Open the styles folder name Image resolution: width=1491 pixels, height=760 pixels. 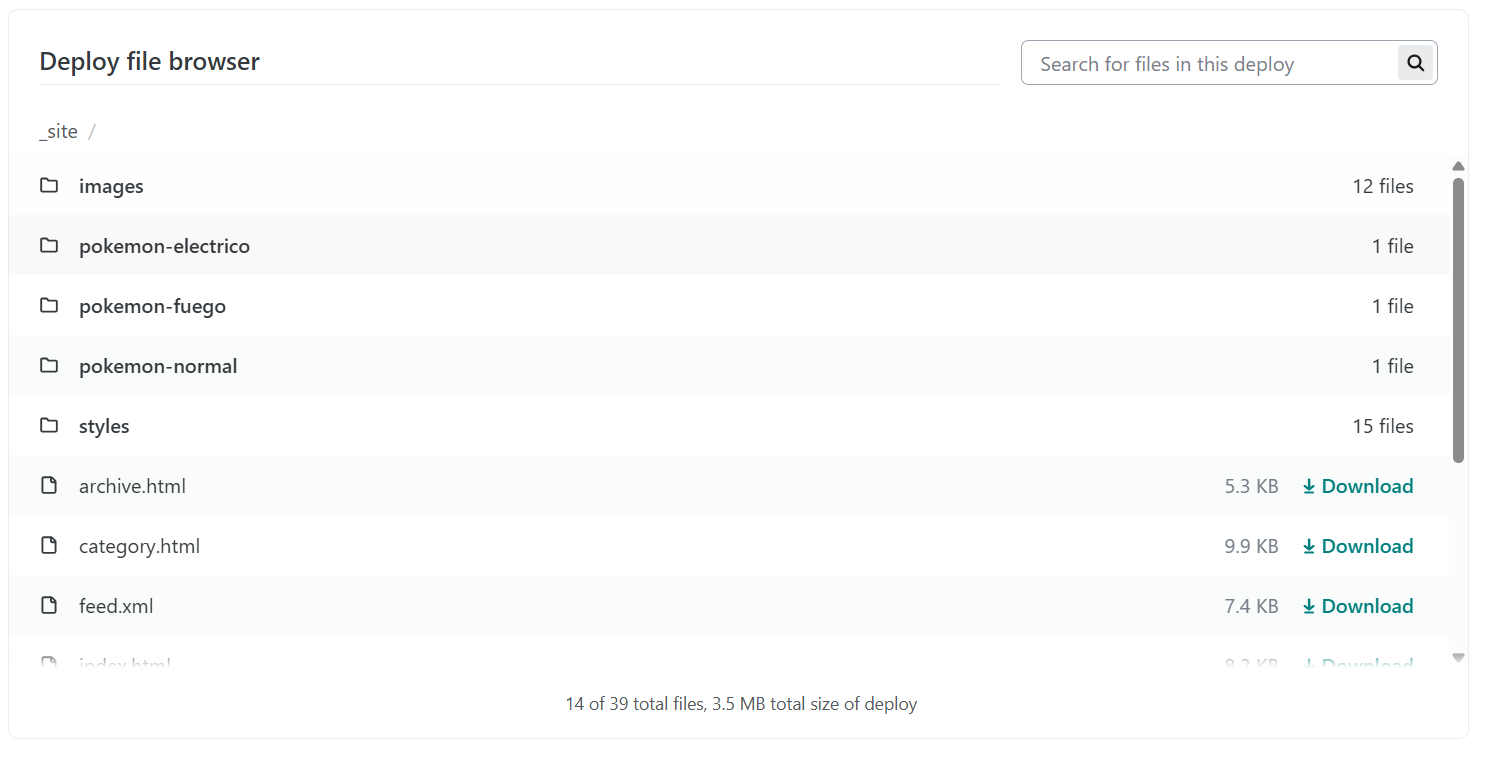pos(104,427)
